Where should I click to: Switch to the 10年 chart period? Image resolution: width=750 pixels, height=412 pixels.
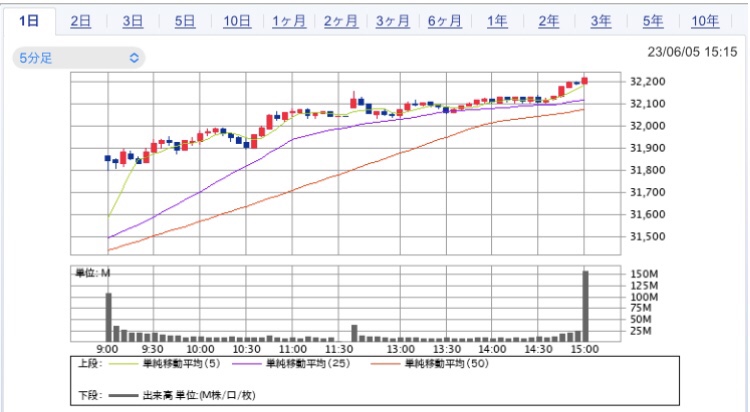(705, 21)
